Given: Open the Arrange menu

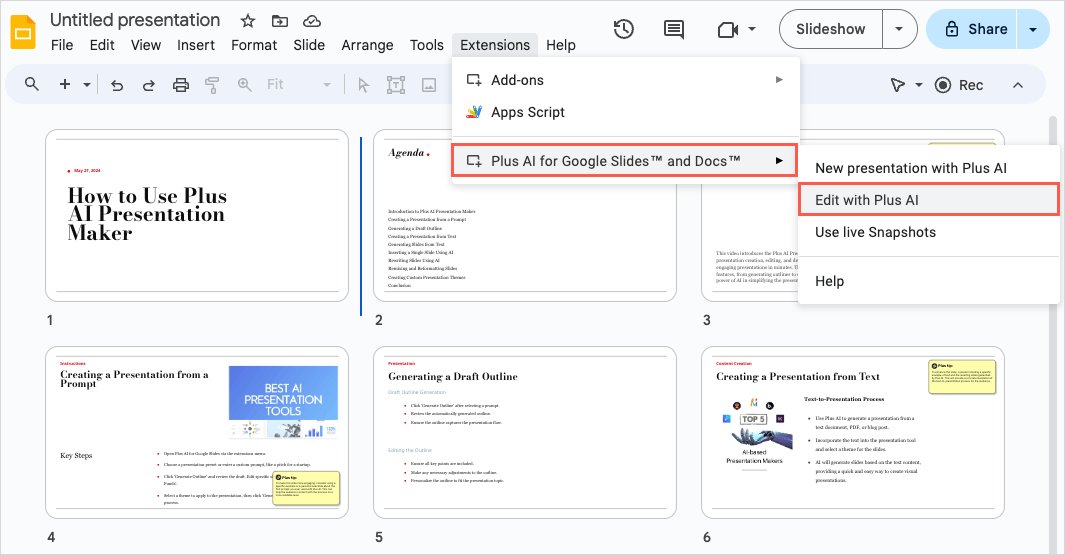Looking at the screenshot, I should (x=367, y=45).
